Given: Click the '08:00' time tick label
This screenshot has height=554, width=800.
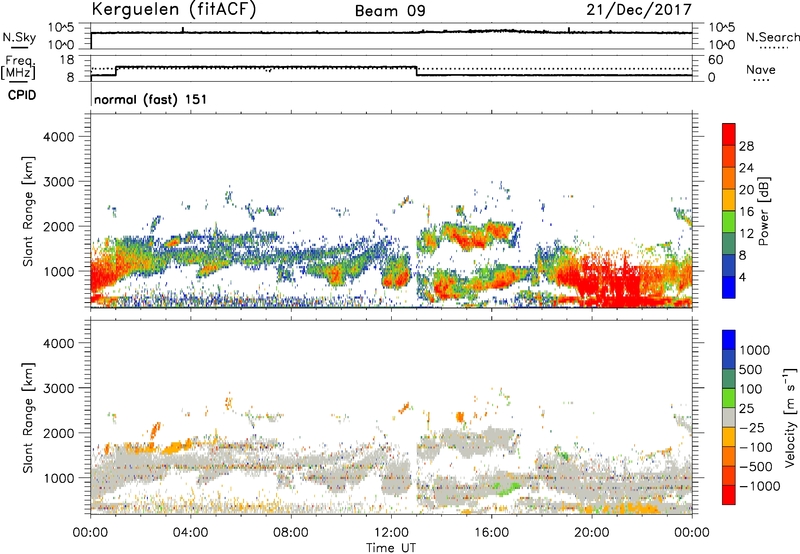Looking at the screenshot, I should pyautogui.click(x=291, y=533).
